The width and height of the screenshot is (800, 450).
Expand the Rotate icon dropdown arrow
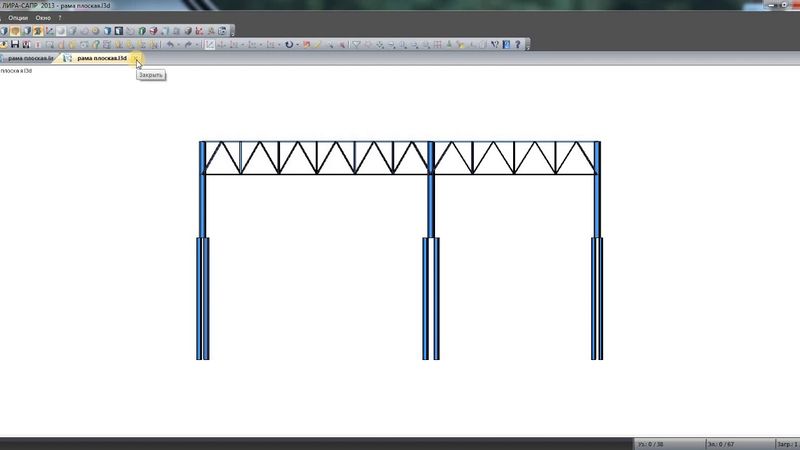pos(297,44)
